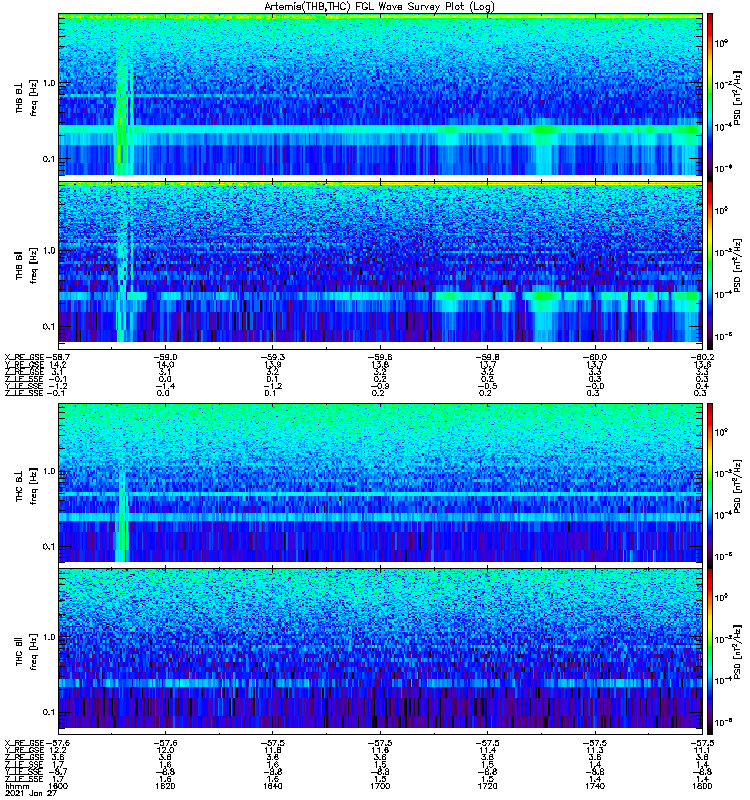Click the time label '1700'
Image resolution: width=750 pixels, height=800 pixels.
pos(380,786)
